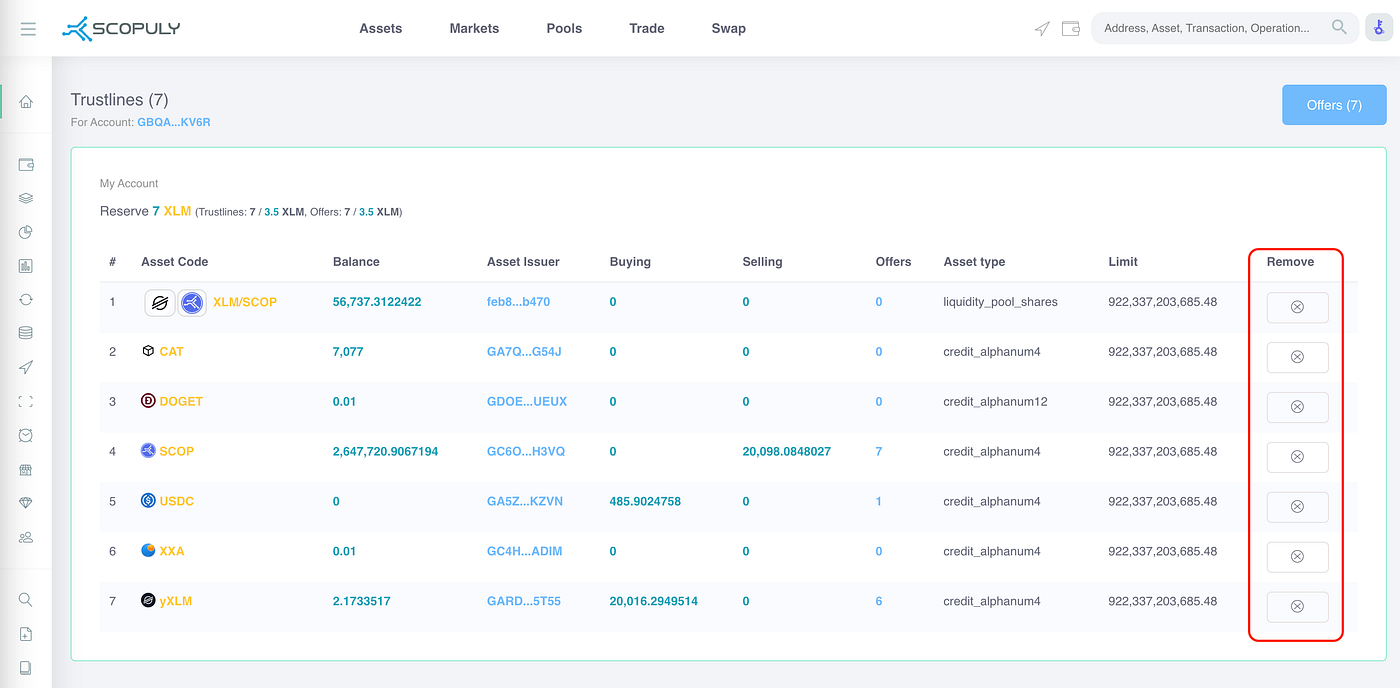Click the search magnifier in header
Screen dimensions: 1400x688
pyautogui.click(x=1339, y=28)
